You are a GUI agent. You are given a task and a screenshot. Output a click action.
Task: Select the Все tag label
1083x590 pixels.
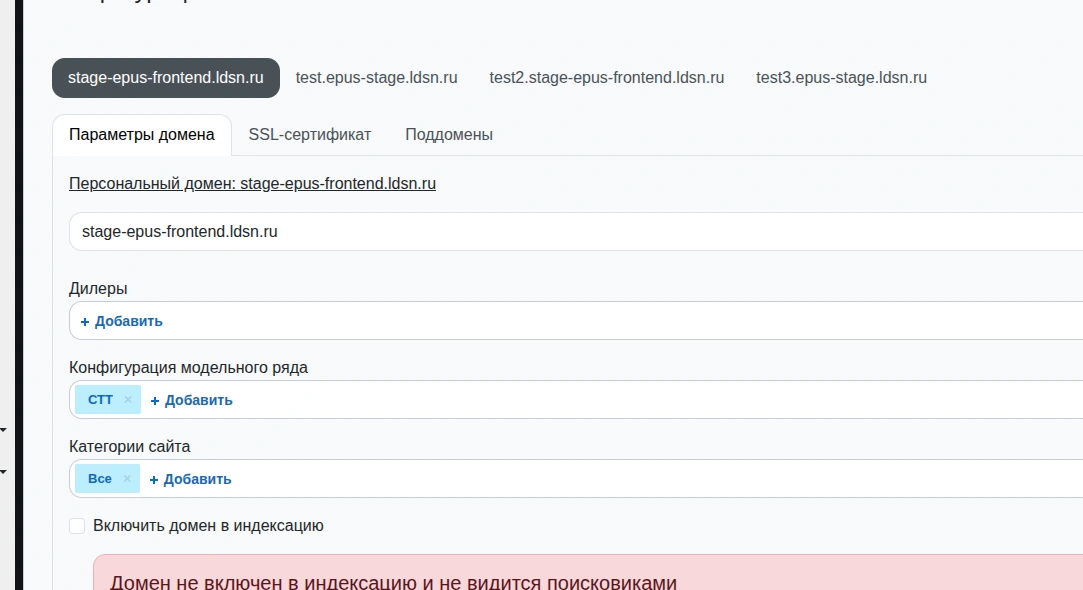click(x=100, y=479)
